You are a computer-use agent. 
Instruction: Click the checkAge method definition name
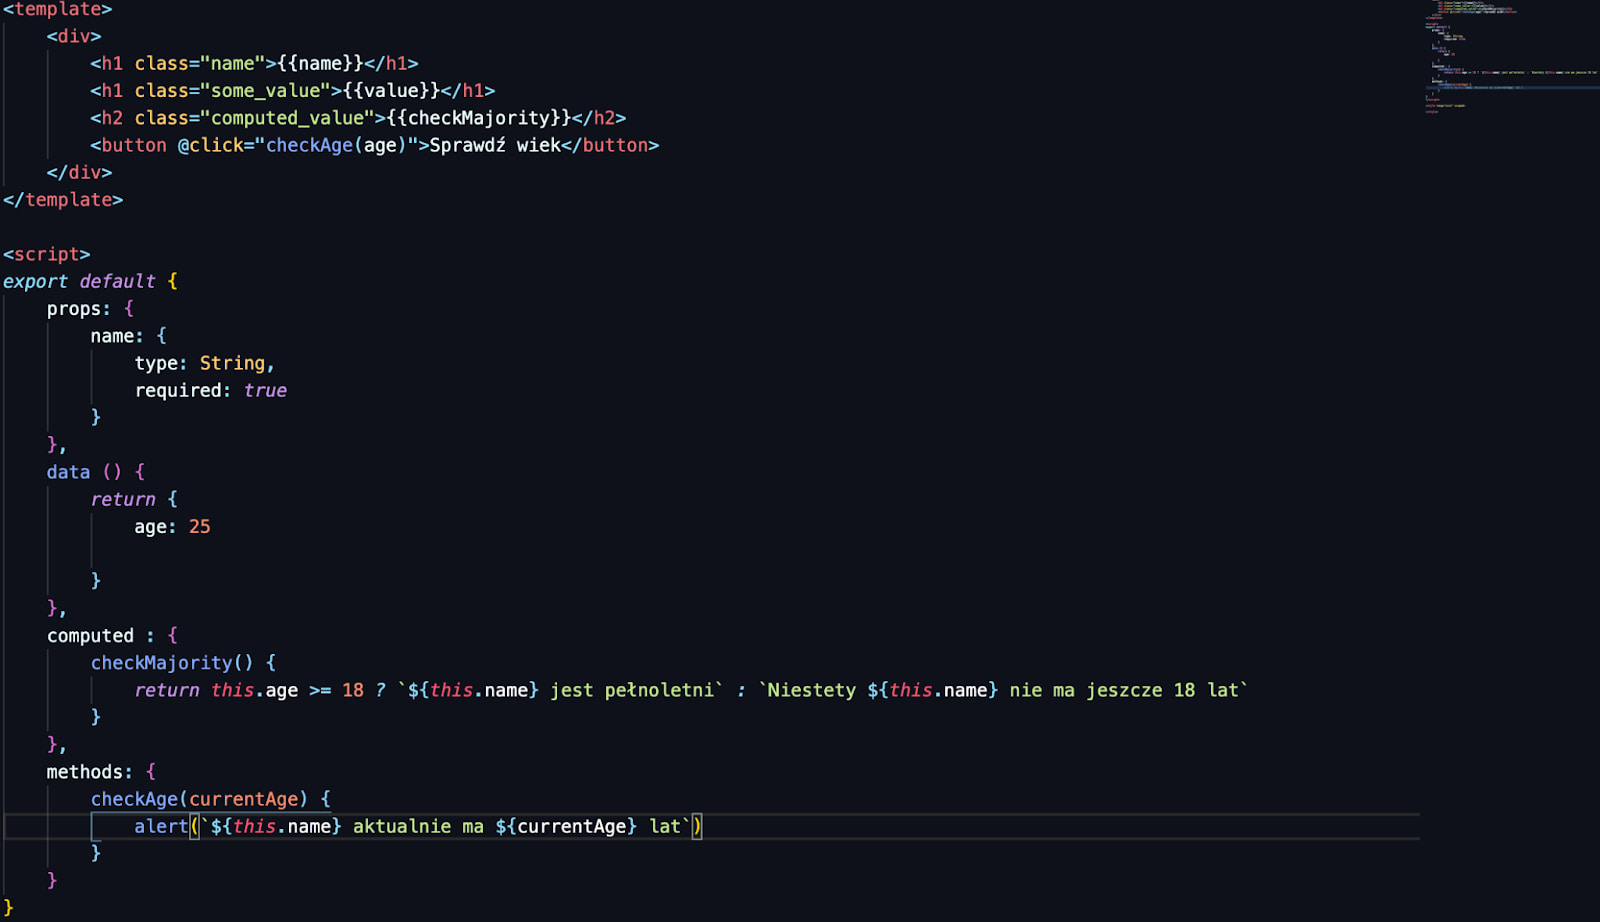134,799
